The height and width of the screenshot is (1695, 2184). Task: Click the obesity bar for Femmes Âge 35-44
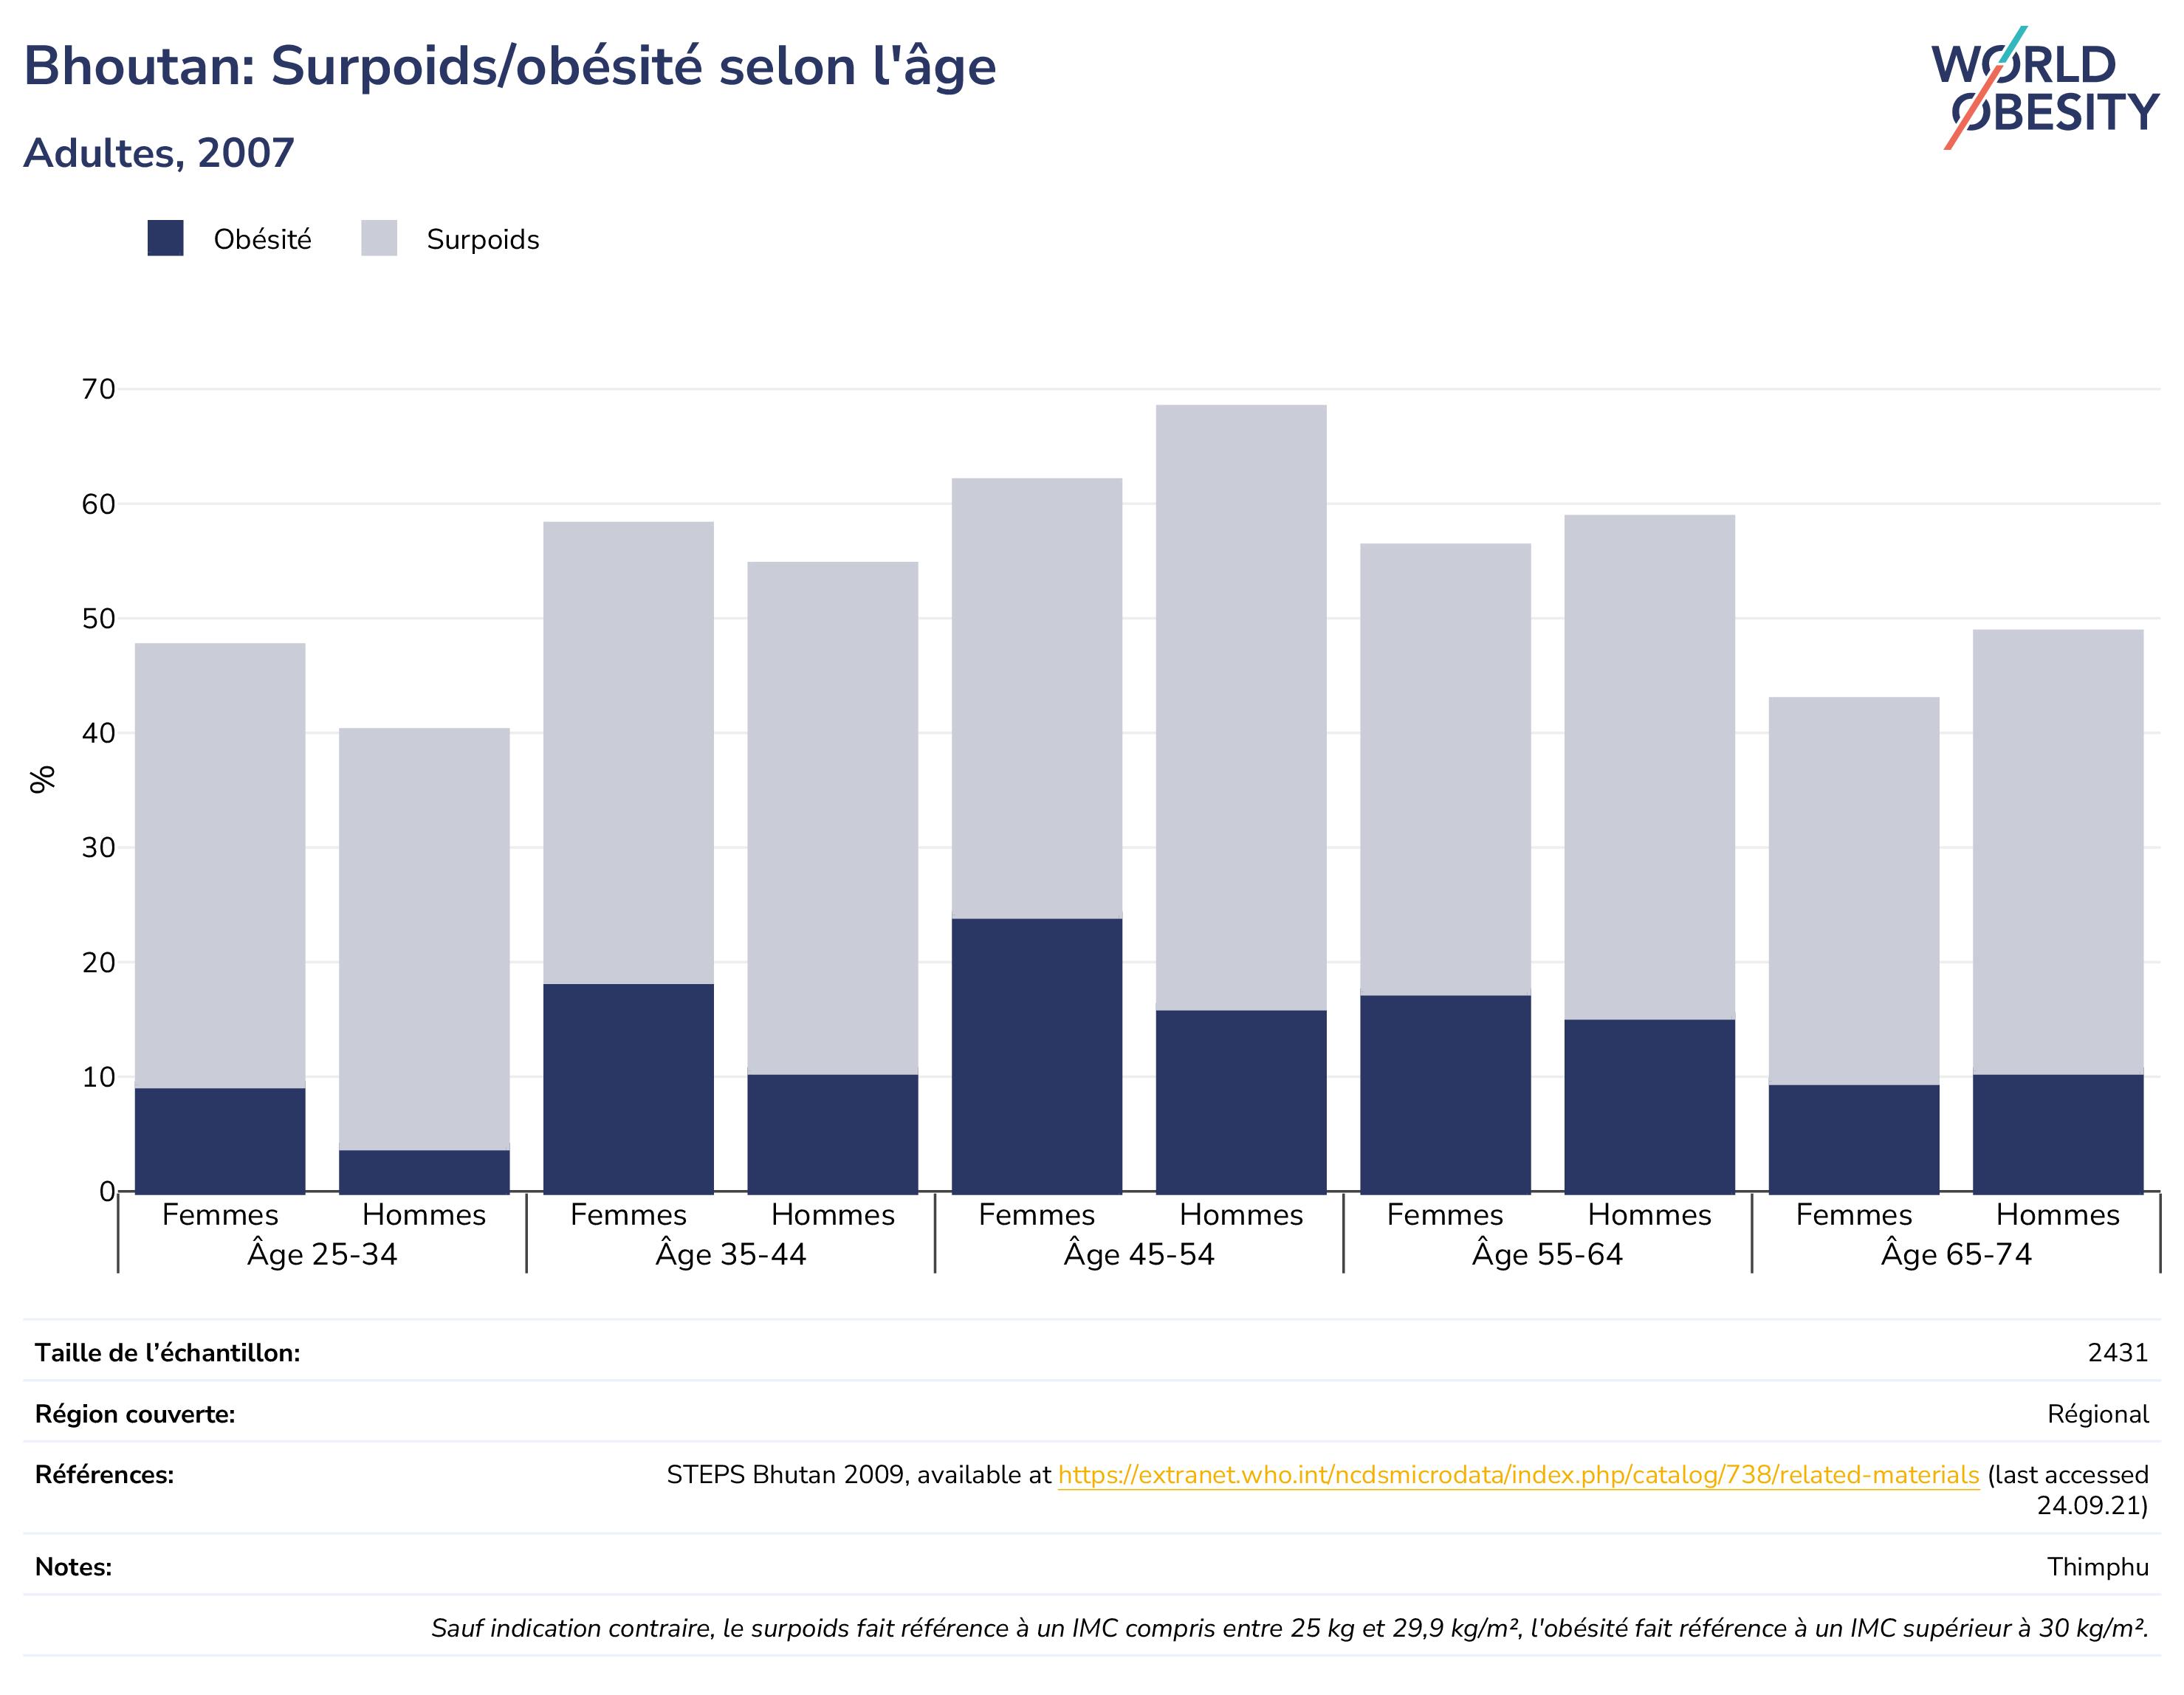[x=628, y=1088]
